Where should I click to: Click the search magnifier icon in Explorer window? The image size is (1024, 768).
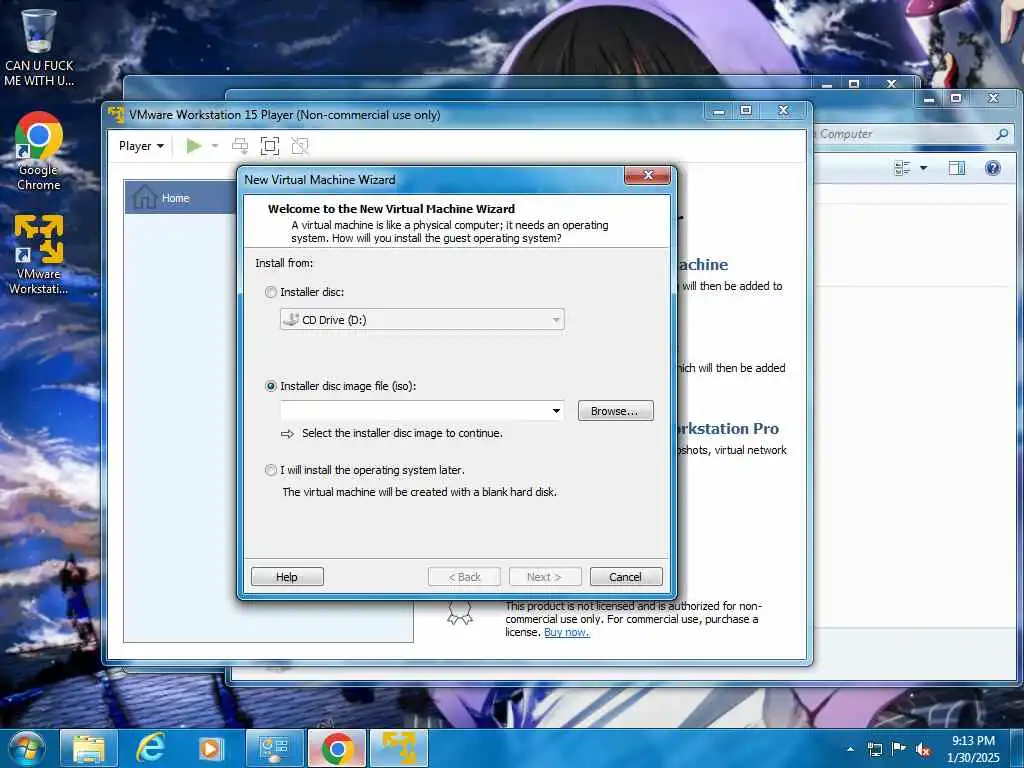(1002, 134)
